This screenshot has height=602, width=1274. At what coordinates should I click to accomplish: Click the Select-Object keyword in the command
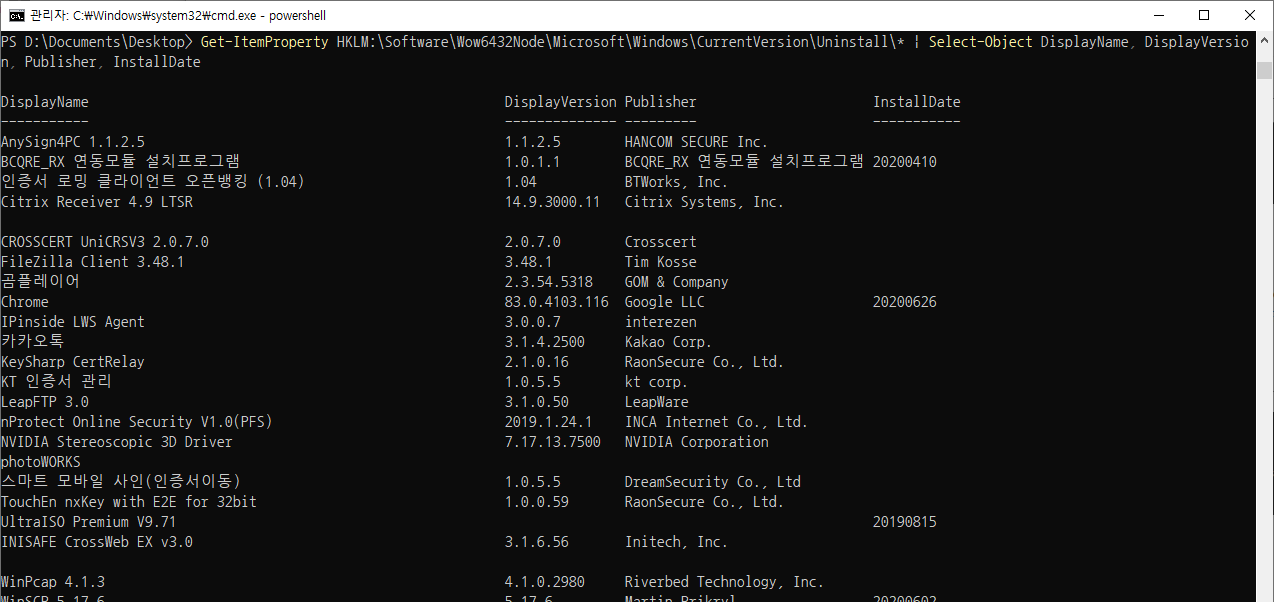[981, 42]
